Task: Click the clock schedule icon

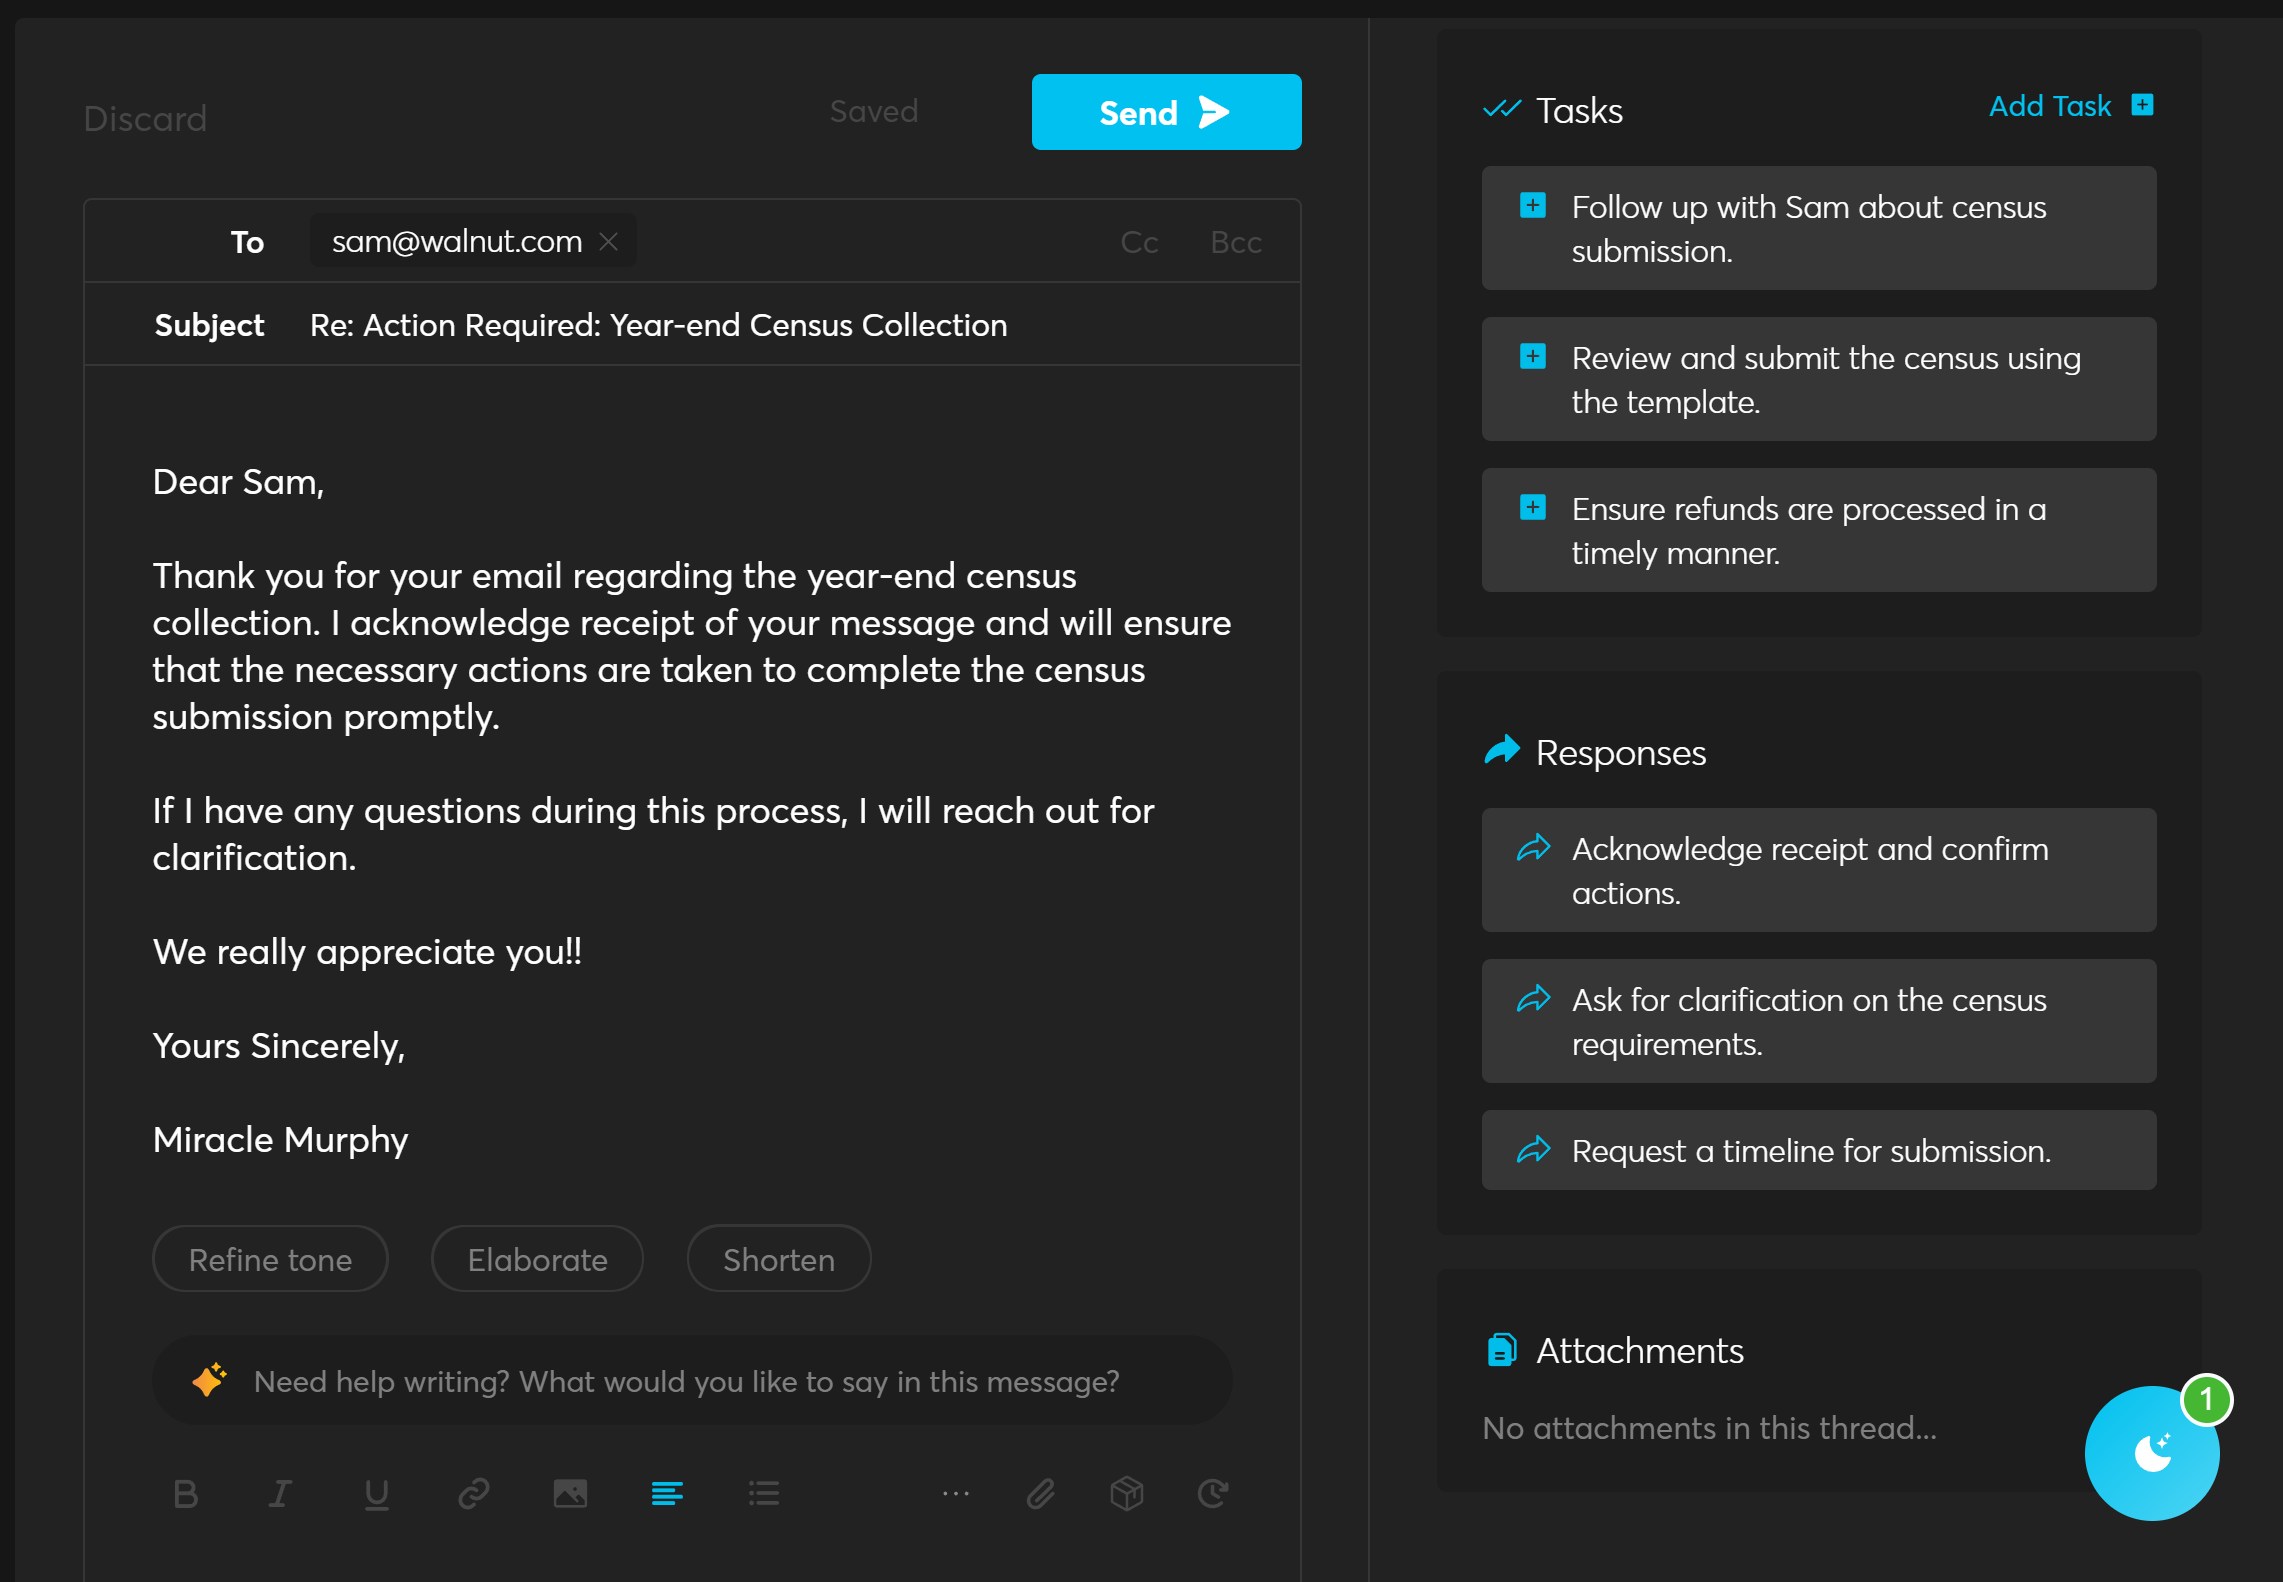Action: coord(1213,1494)
